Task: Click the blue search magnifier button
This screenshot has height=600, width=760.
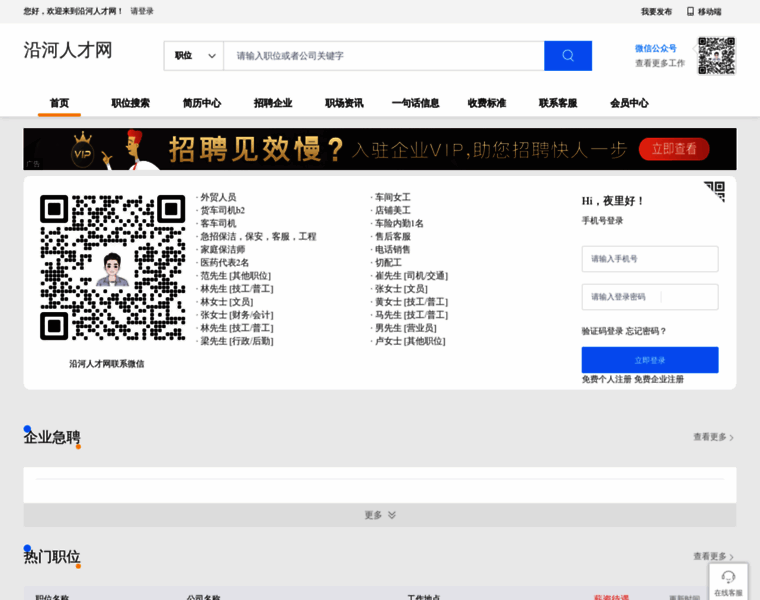Action: click(x=567, y=56)
